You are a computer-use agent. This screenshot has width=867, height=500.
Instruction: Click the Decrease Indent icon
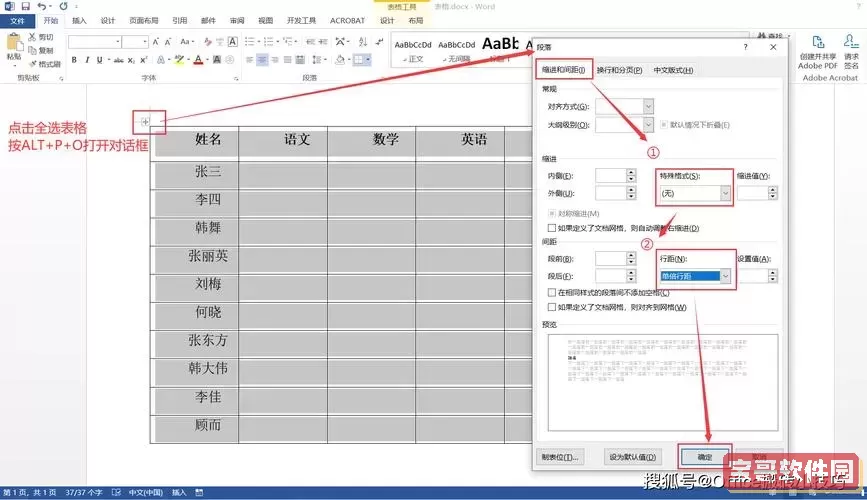click(x=310, y=41)
